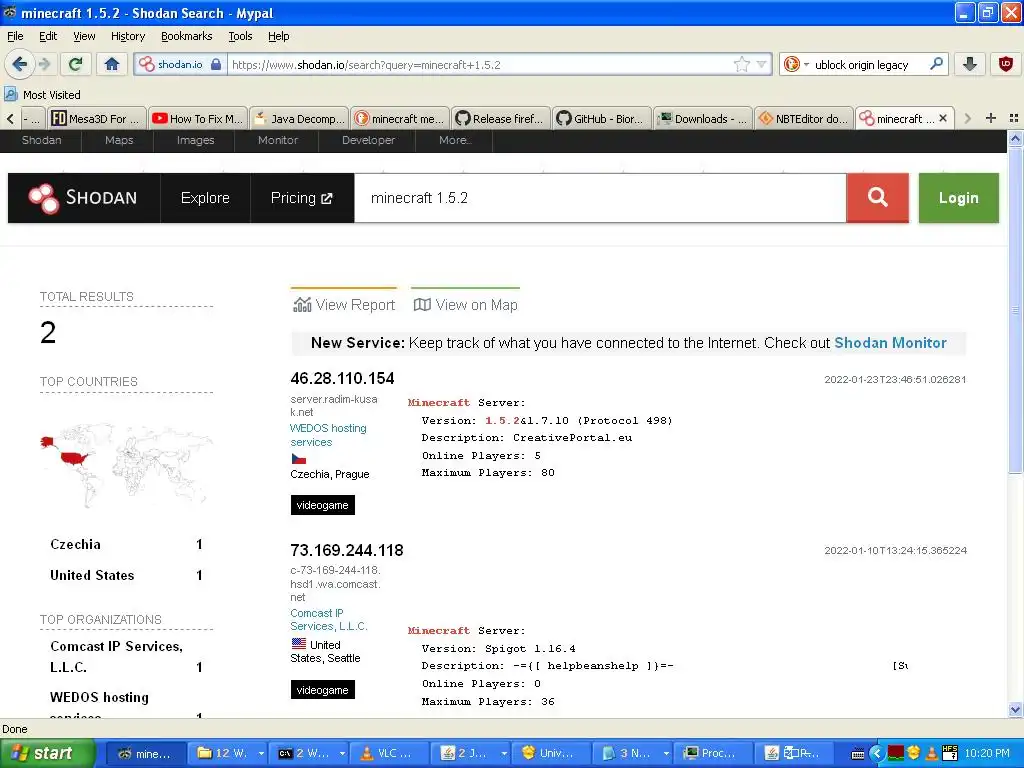
Task: Go back with the browser back arrow
Action: coord(19,64)
